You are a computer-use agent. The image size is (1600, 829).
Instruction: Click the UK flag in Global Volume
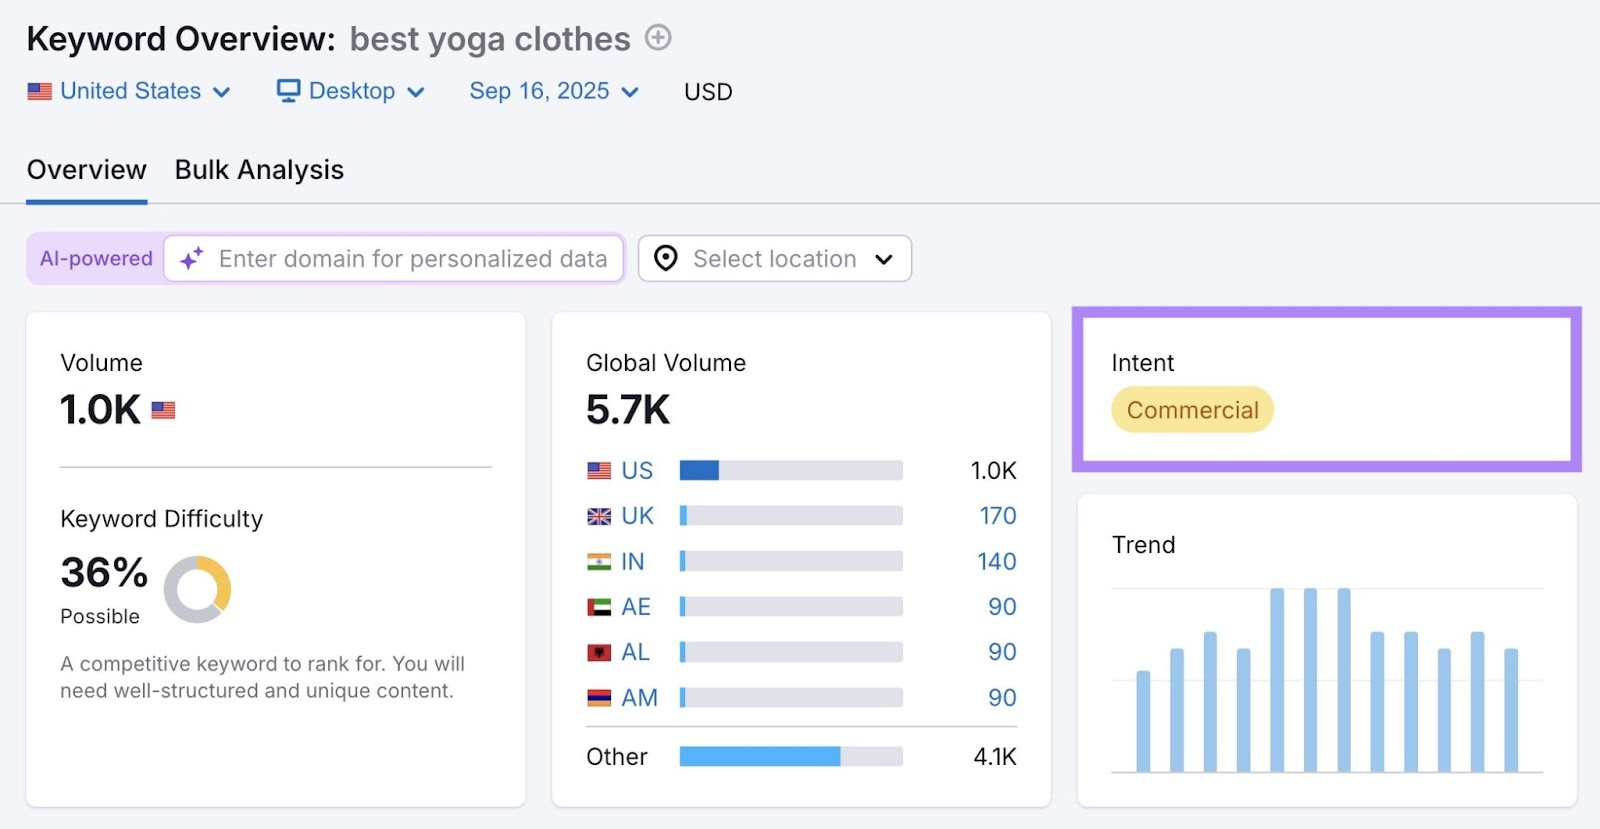tap(599, 516)
